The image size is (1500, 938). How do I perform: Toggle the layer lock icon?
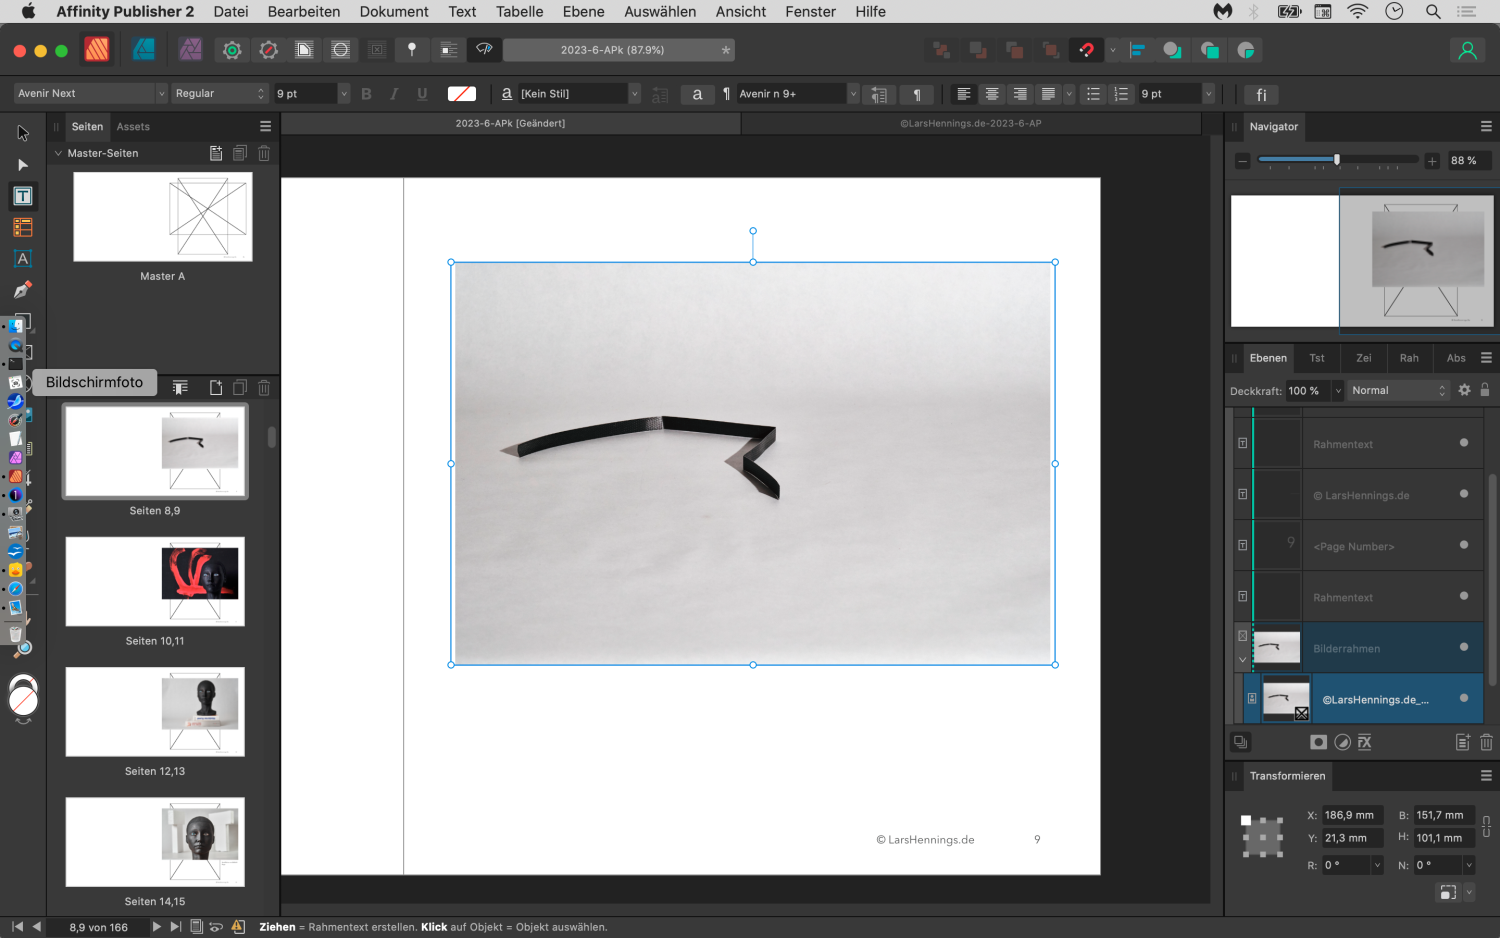(x=1485, y=390)
